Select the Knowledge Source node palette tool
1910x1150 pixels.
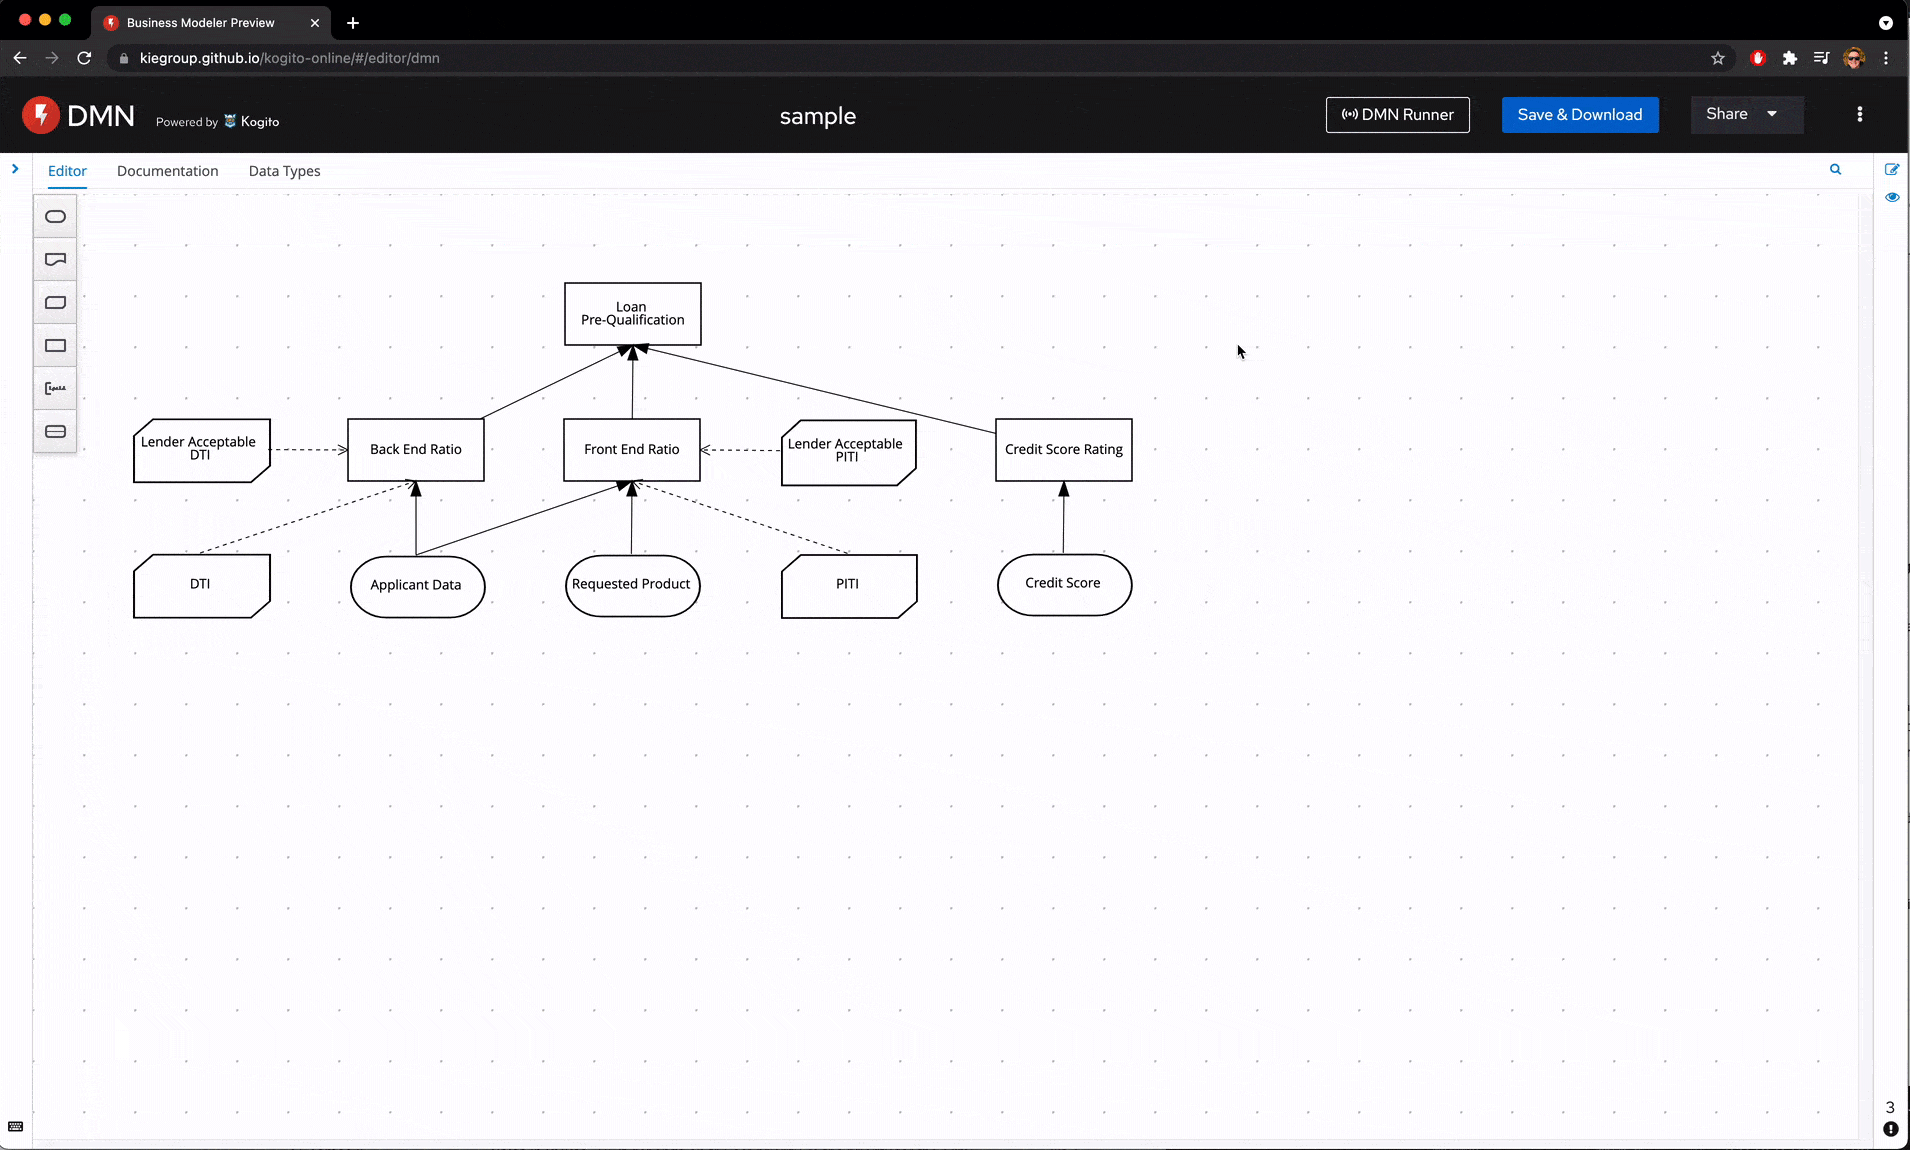[55, 260]
